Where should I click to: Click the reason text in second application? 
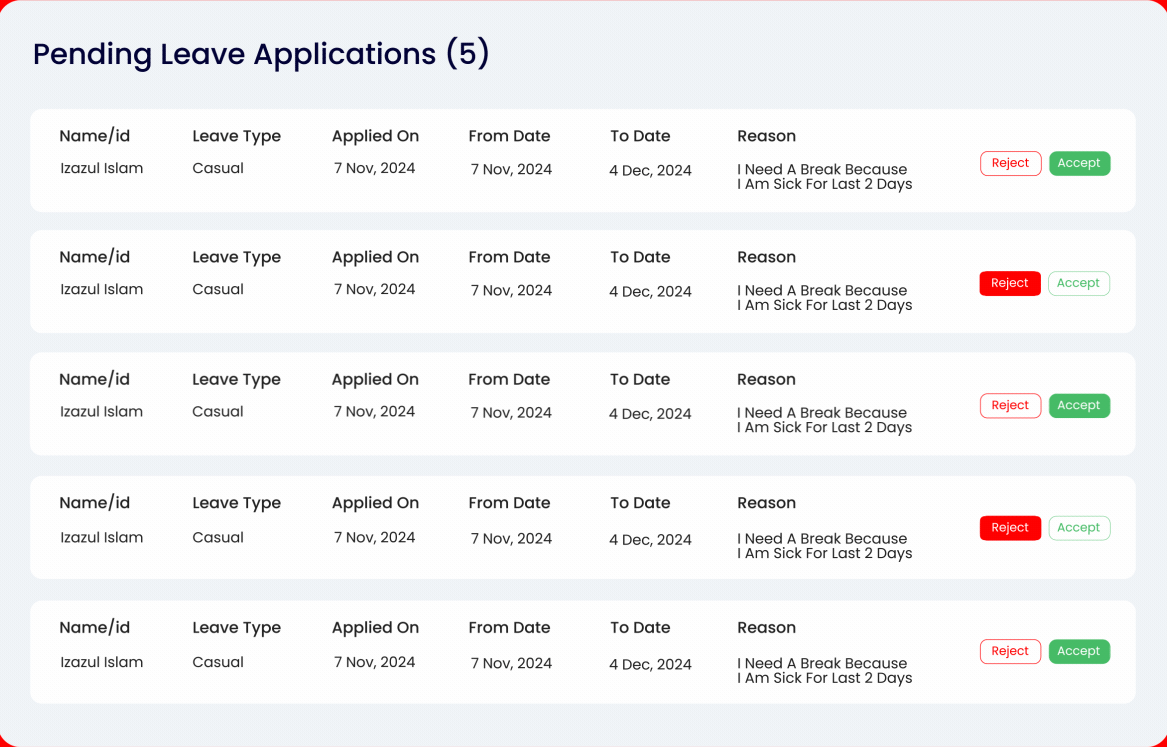coord(825,298)
